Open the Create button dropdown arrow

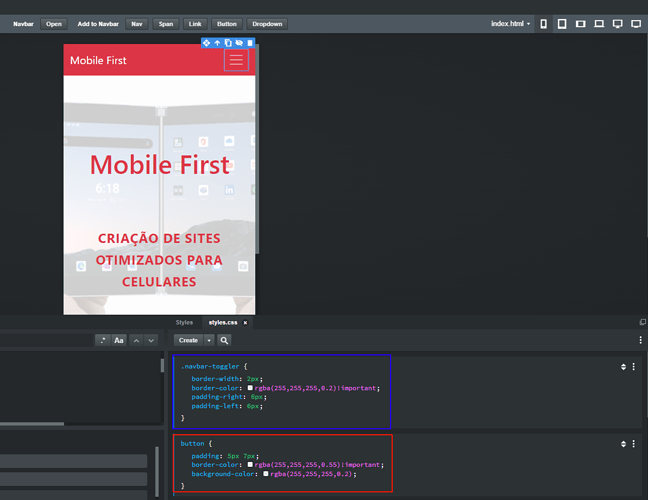pyautogui.click(x=209, y=340)
